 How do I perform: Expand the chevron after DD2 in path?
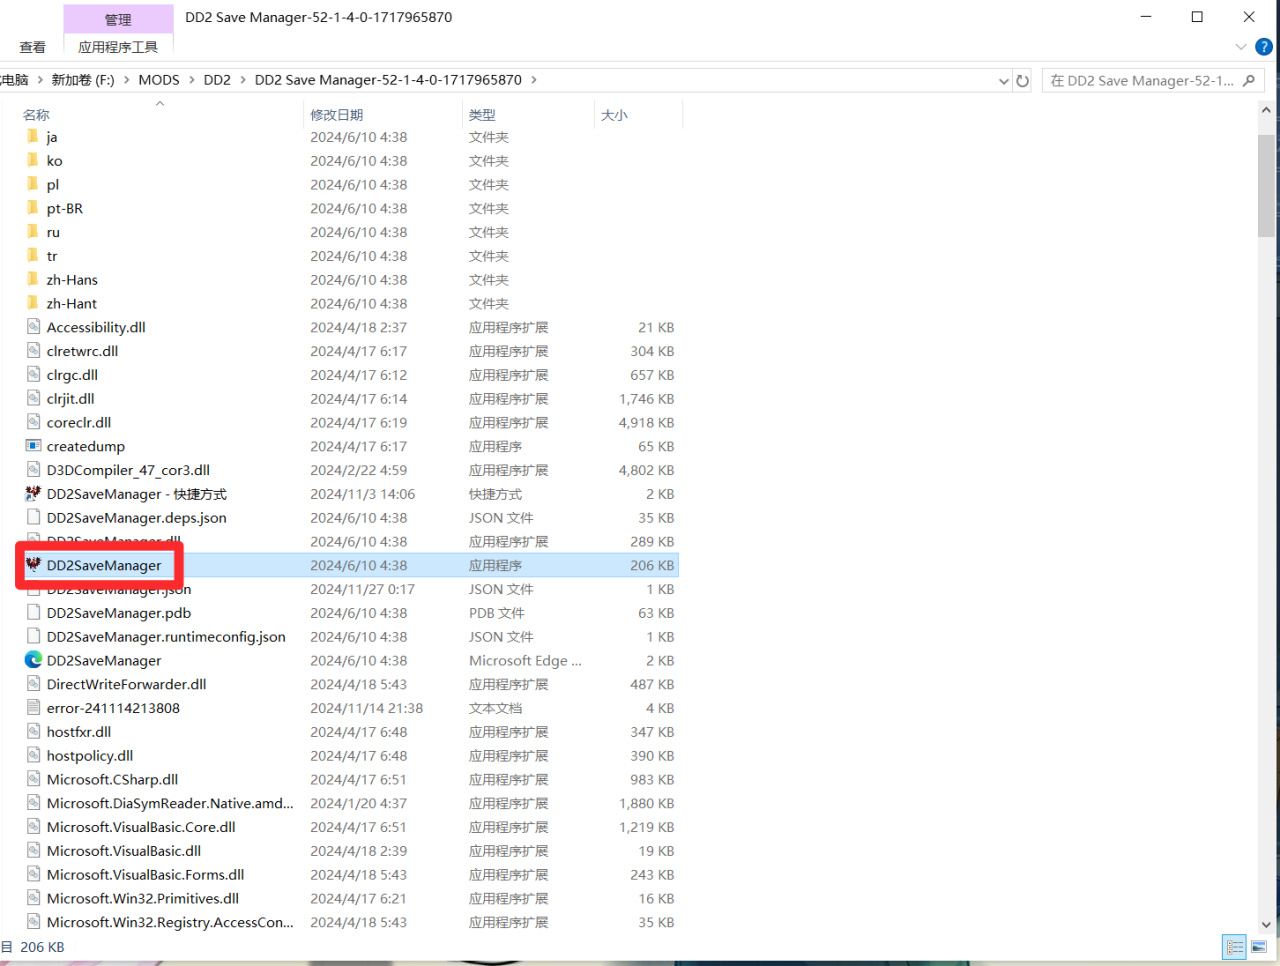coord(243,80)
